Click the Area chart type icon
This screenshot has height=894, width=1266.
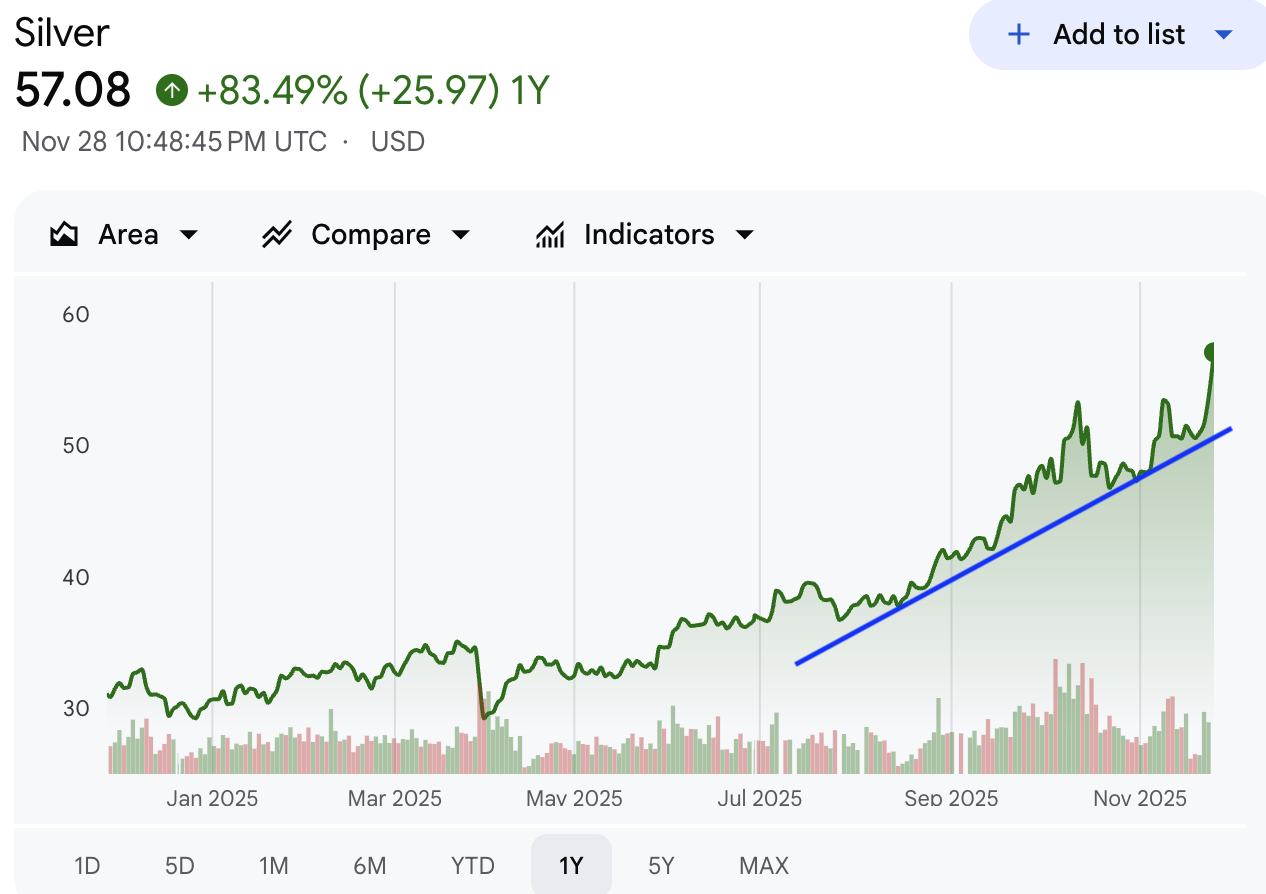coord(65,235)
